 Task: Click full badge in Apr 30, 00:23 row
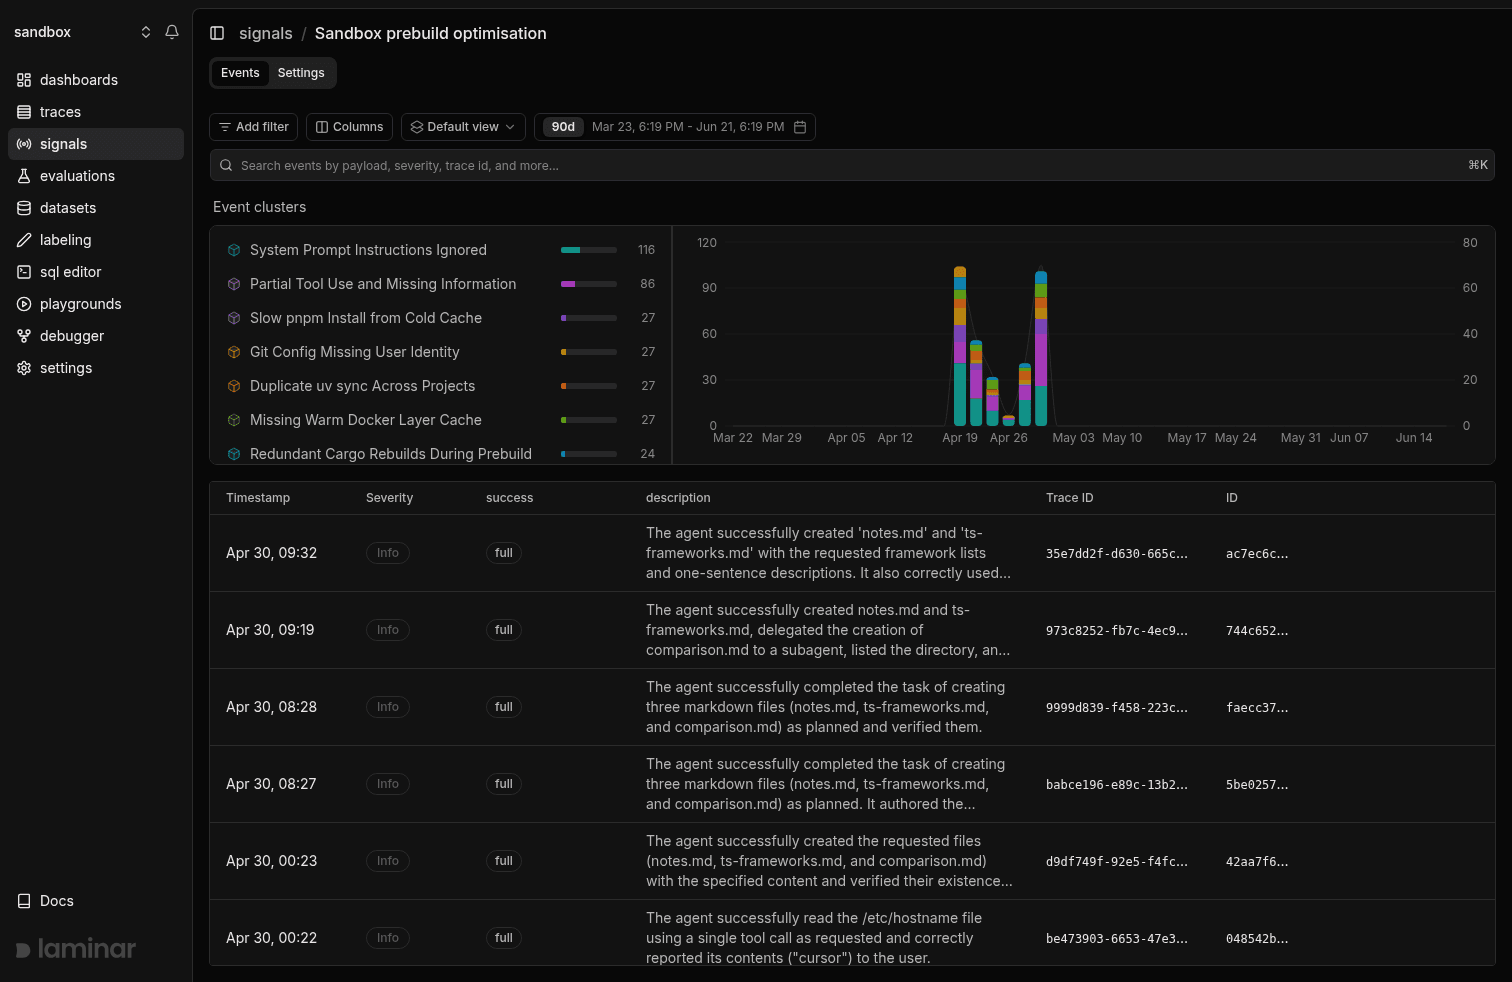click(504, 861)
